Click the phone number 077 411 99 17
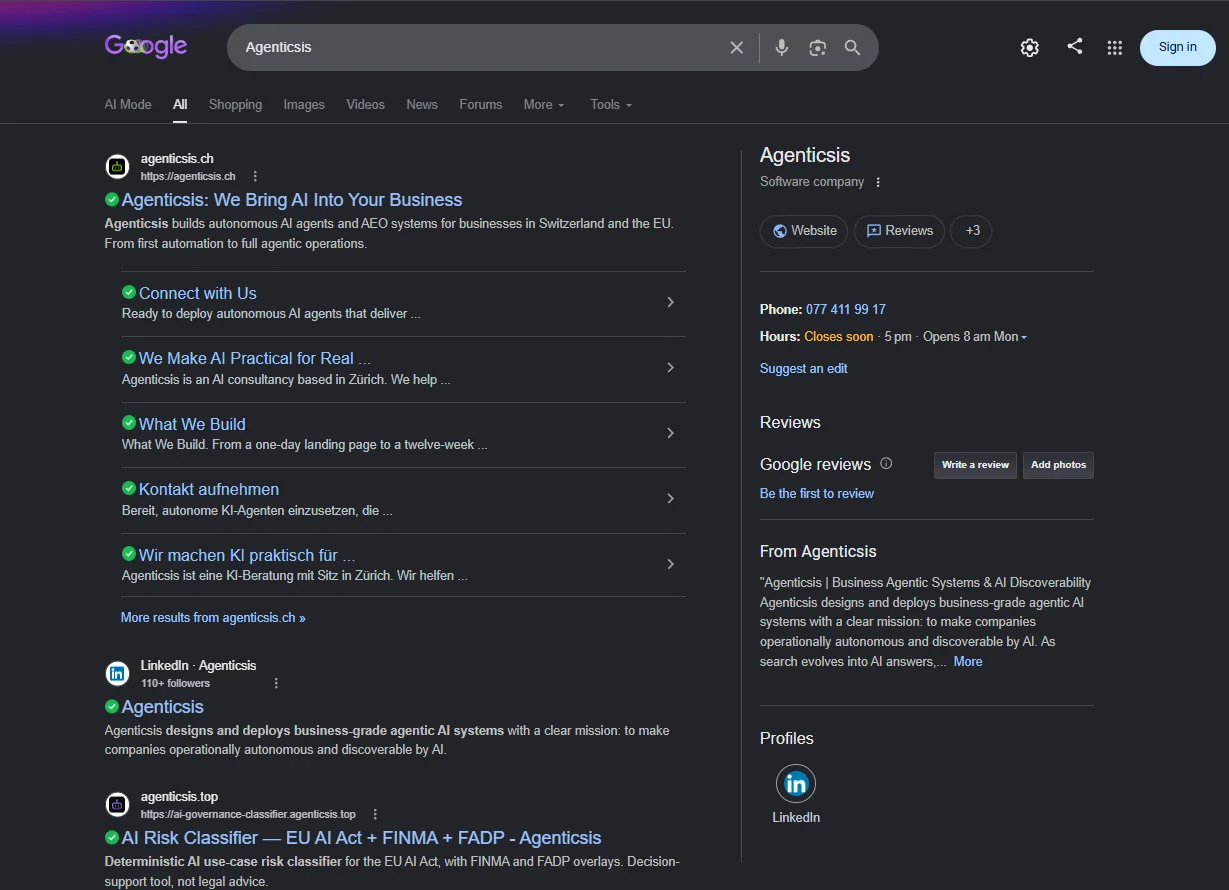1229x890 pixels. (x=846, y=309)
